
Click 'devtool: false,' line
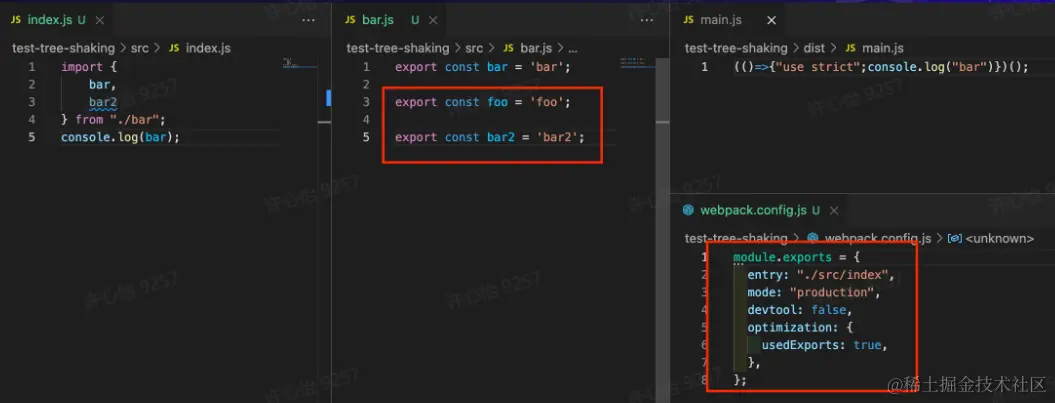pyautogui.click(x=799, y=309)
